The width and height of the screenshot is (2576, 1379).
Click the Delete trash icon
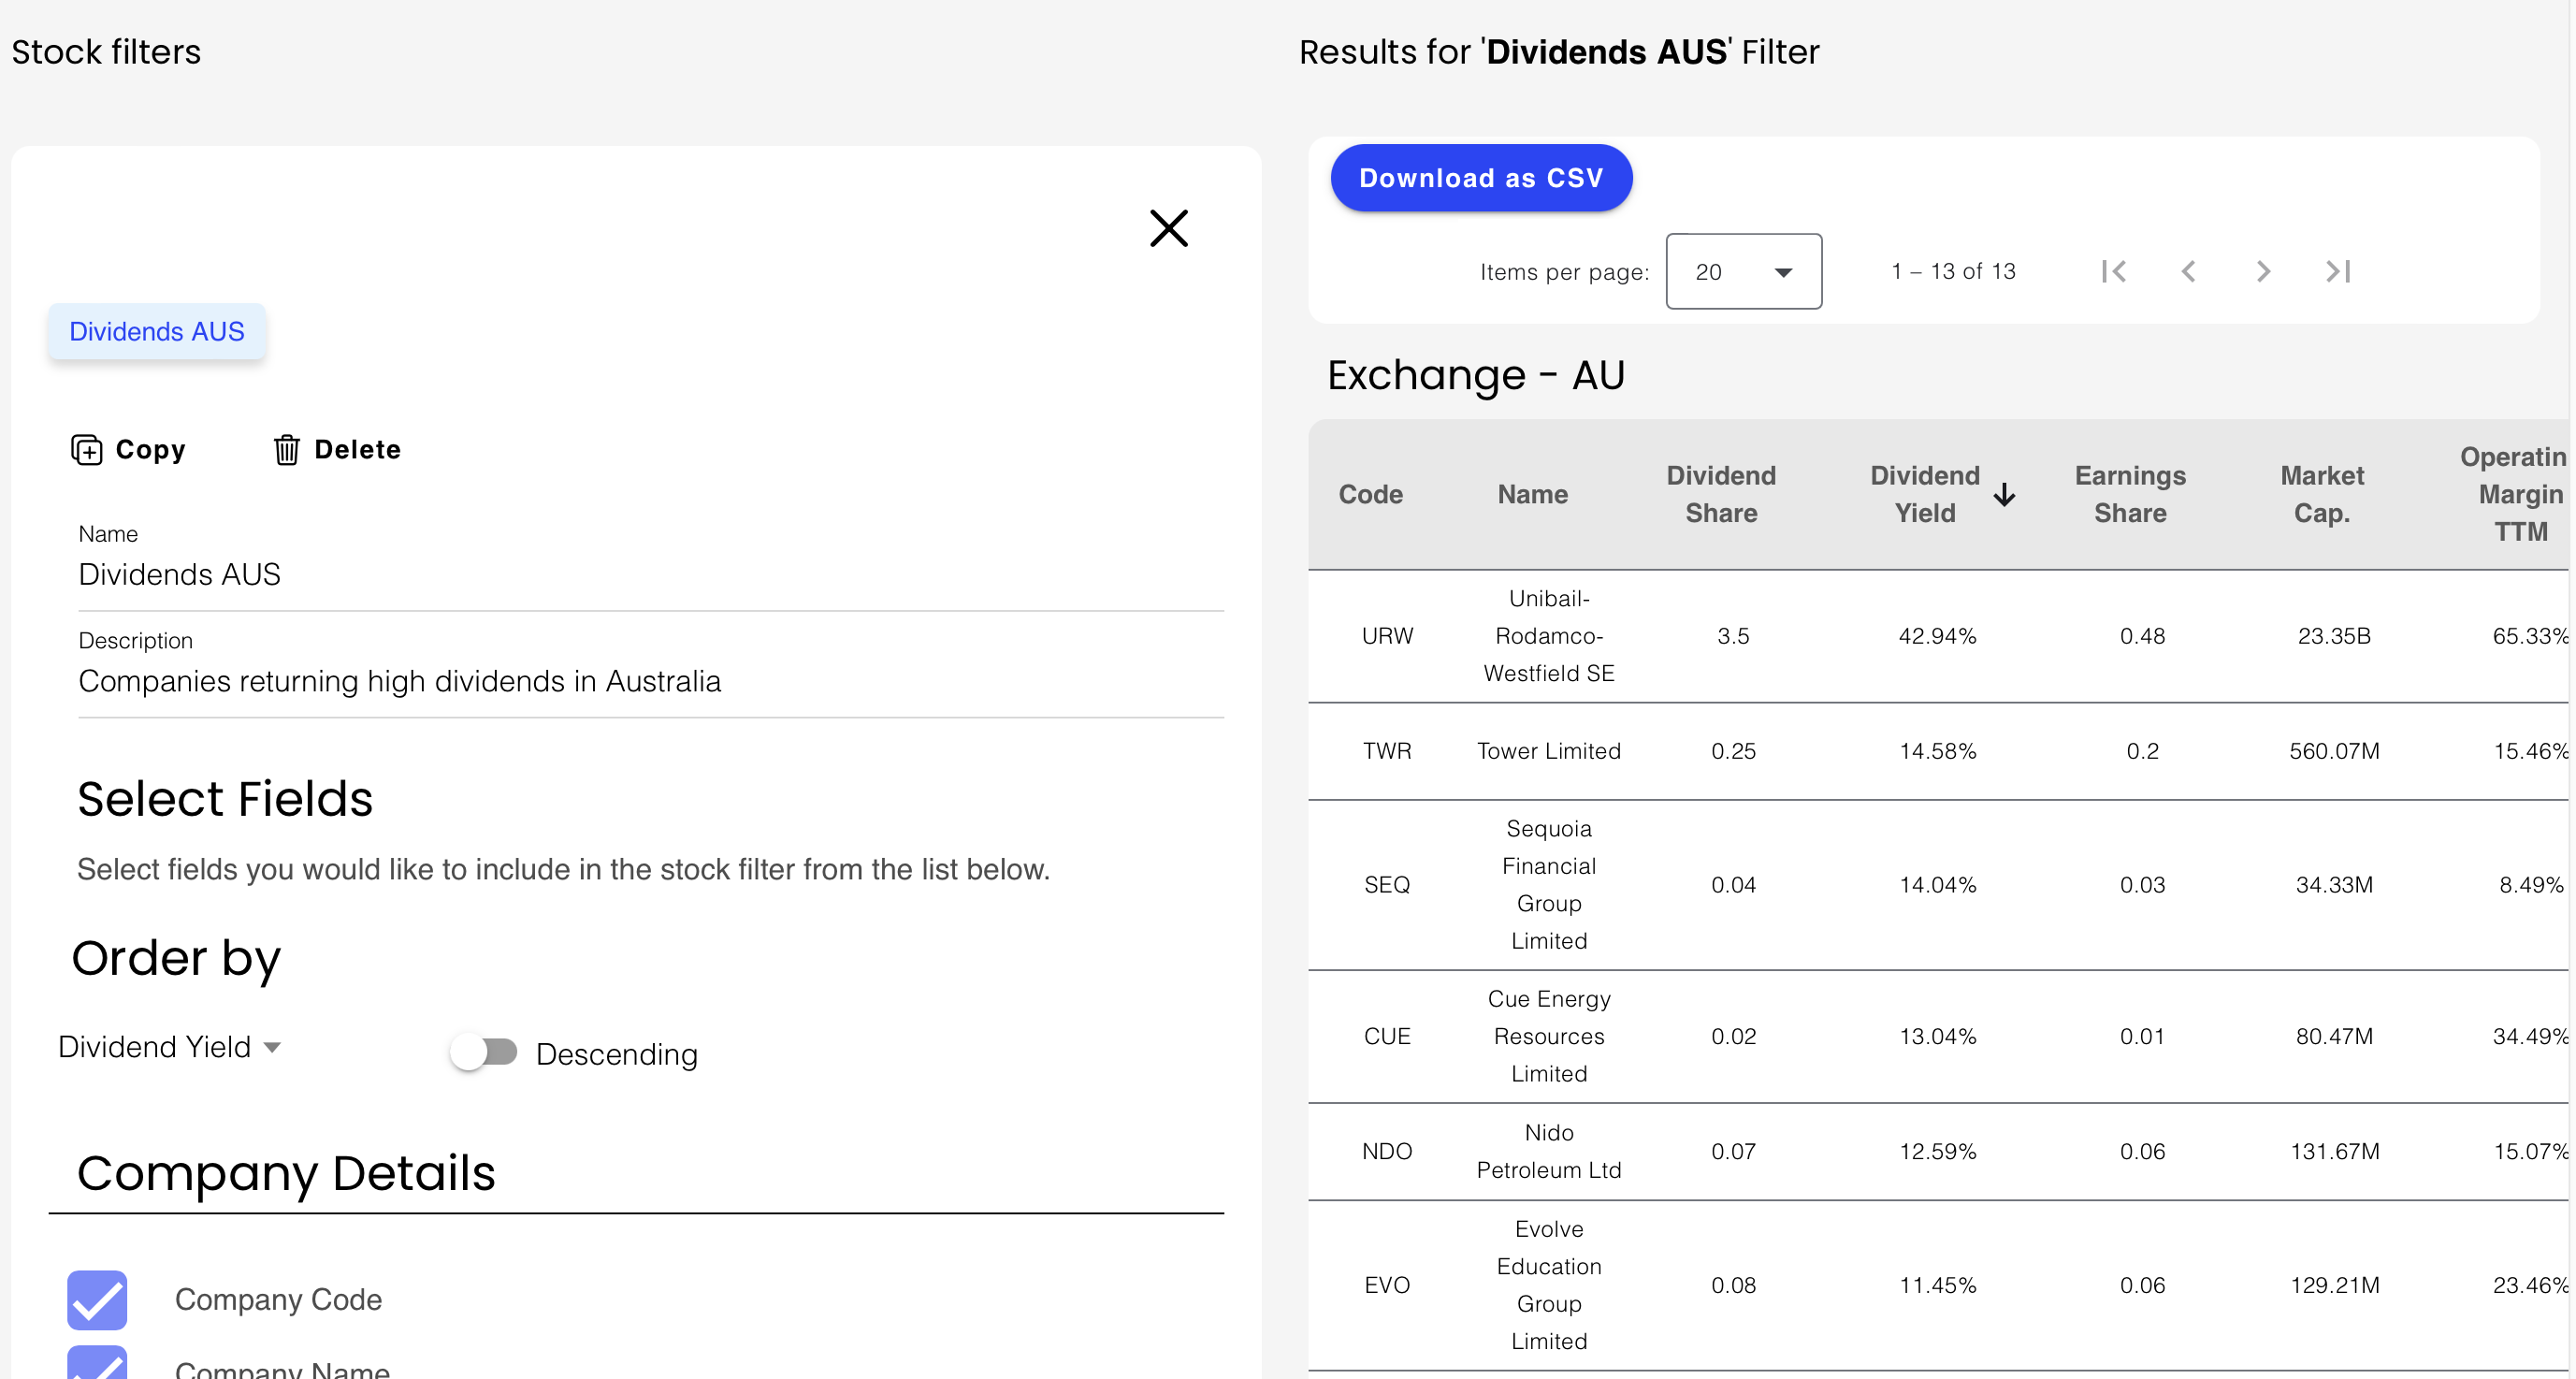(x=287, y=450)
